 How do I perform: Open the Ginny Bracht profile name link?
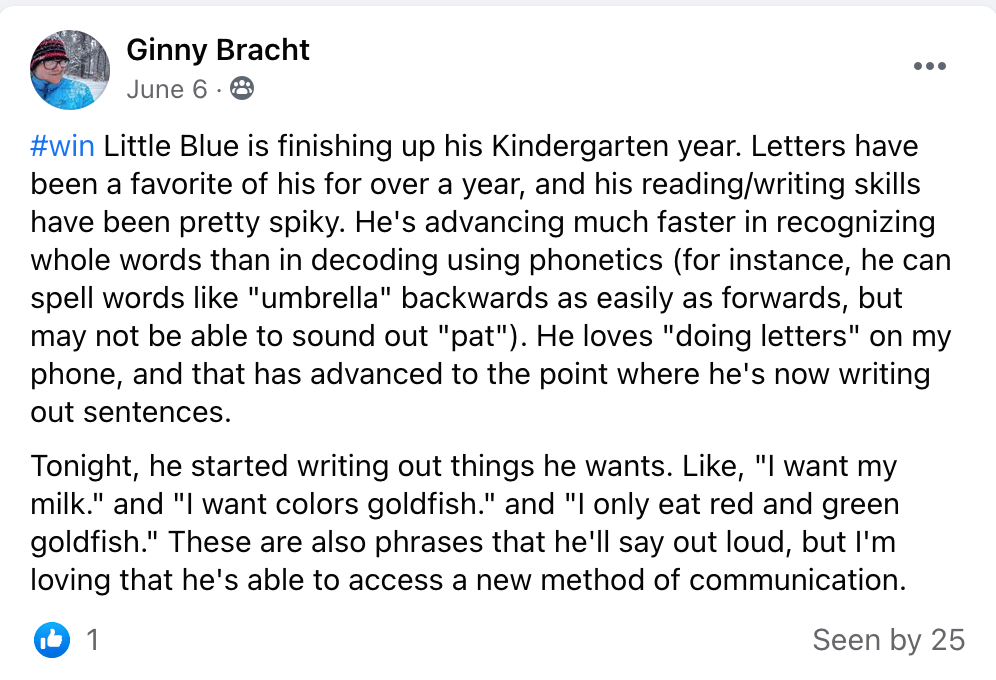pyautogui.click(x=218, y=49)
